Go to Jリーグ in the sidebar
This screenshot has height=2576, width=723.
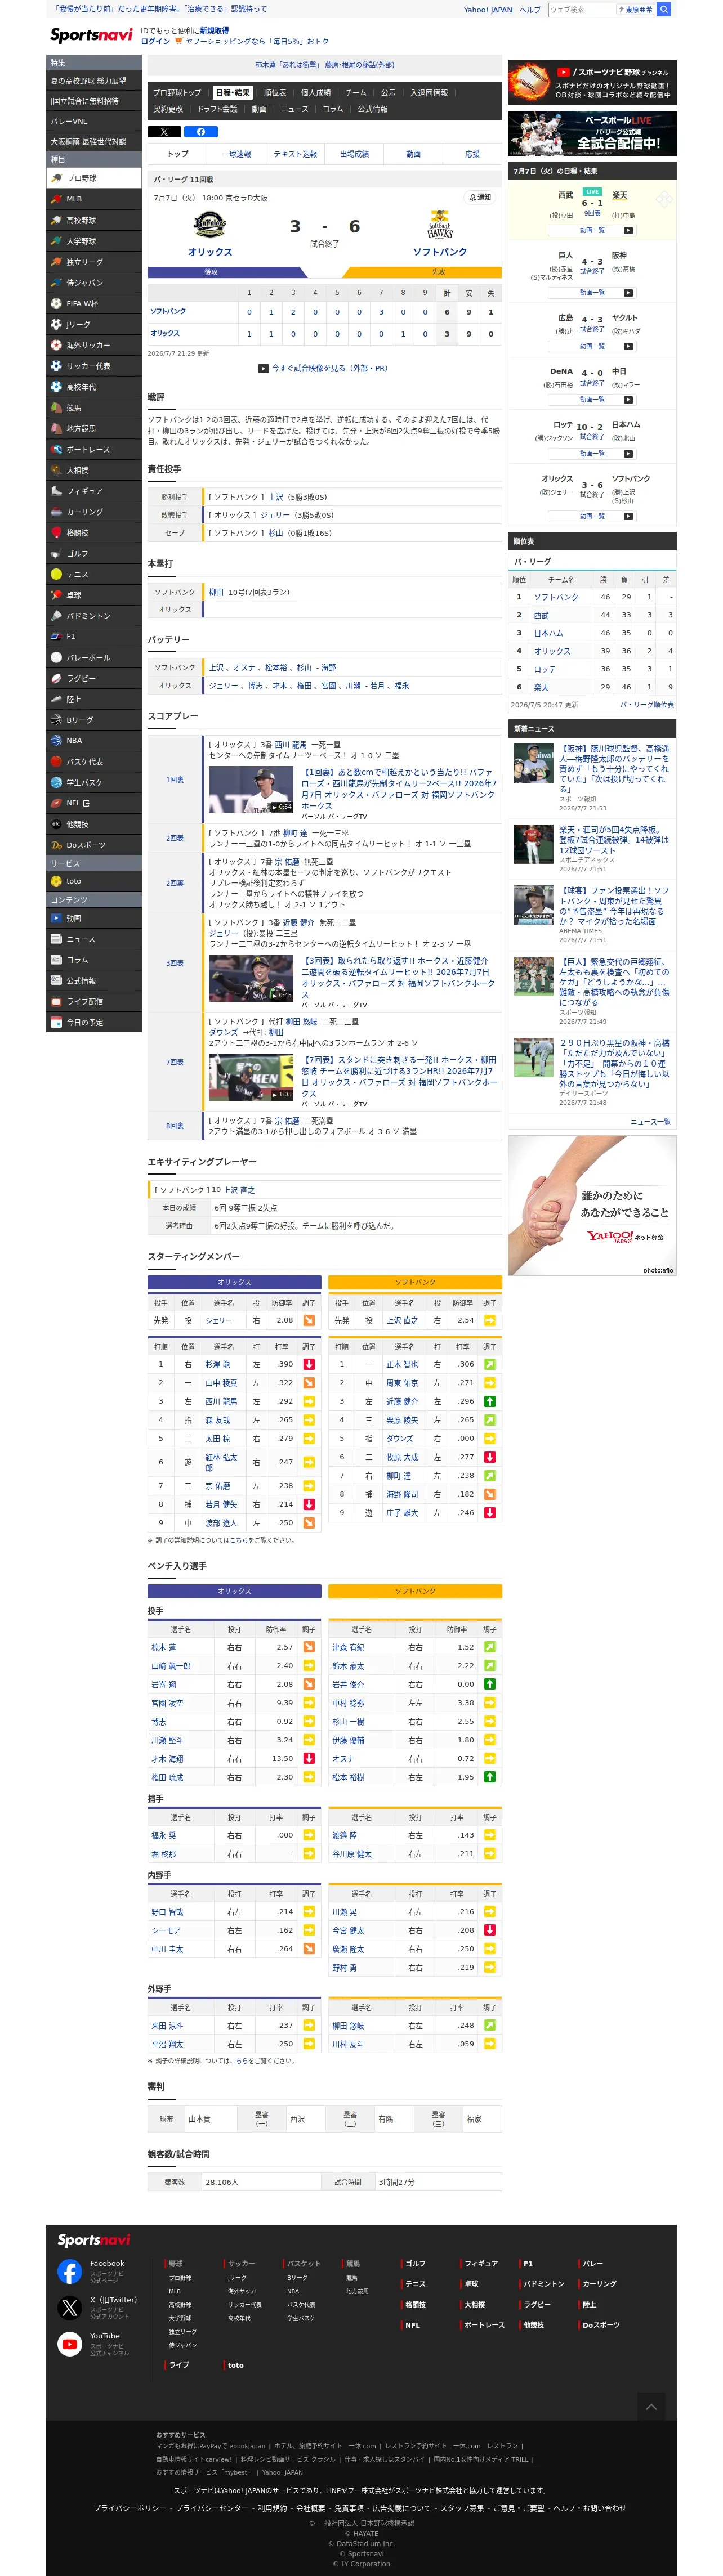pyautogui.click(x=94, y=324)
